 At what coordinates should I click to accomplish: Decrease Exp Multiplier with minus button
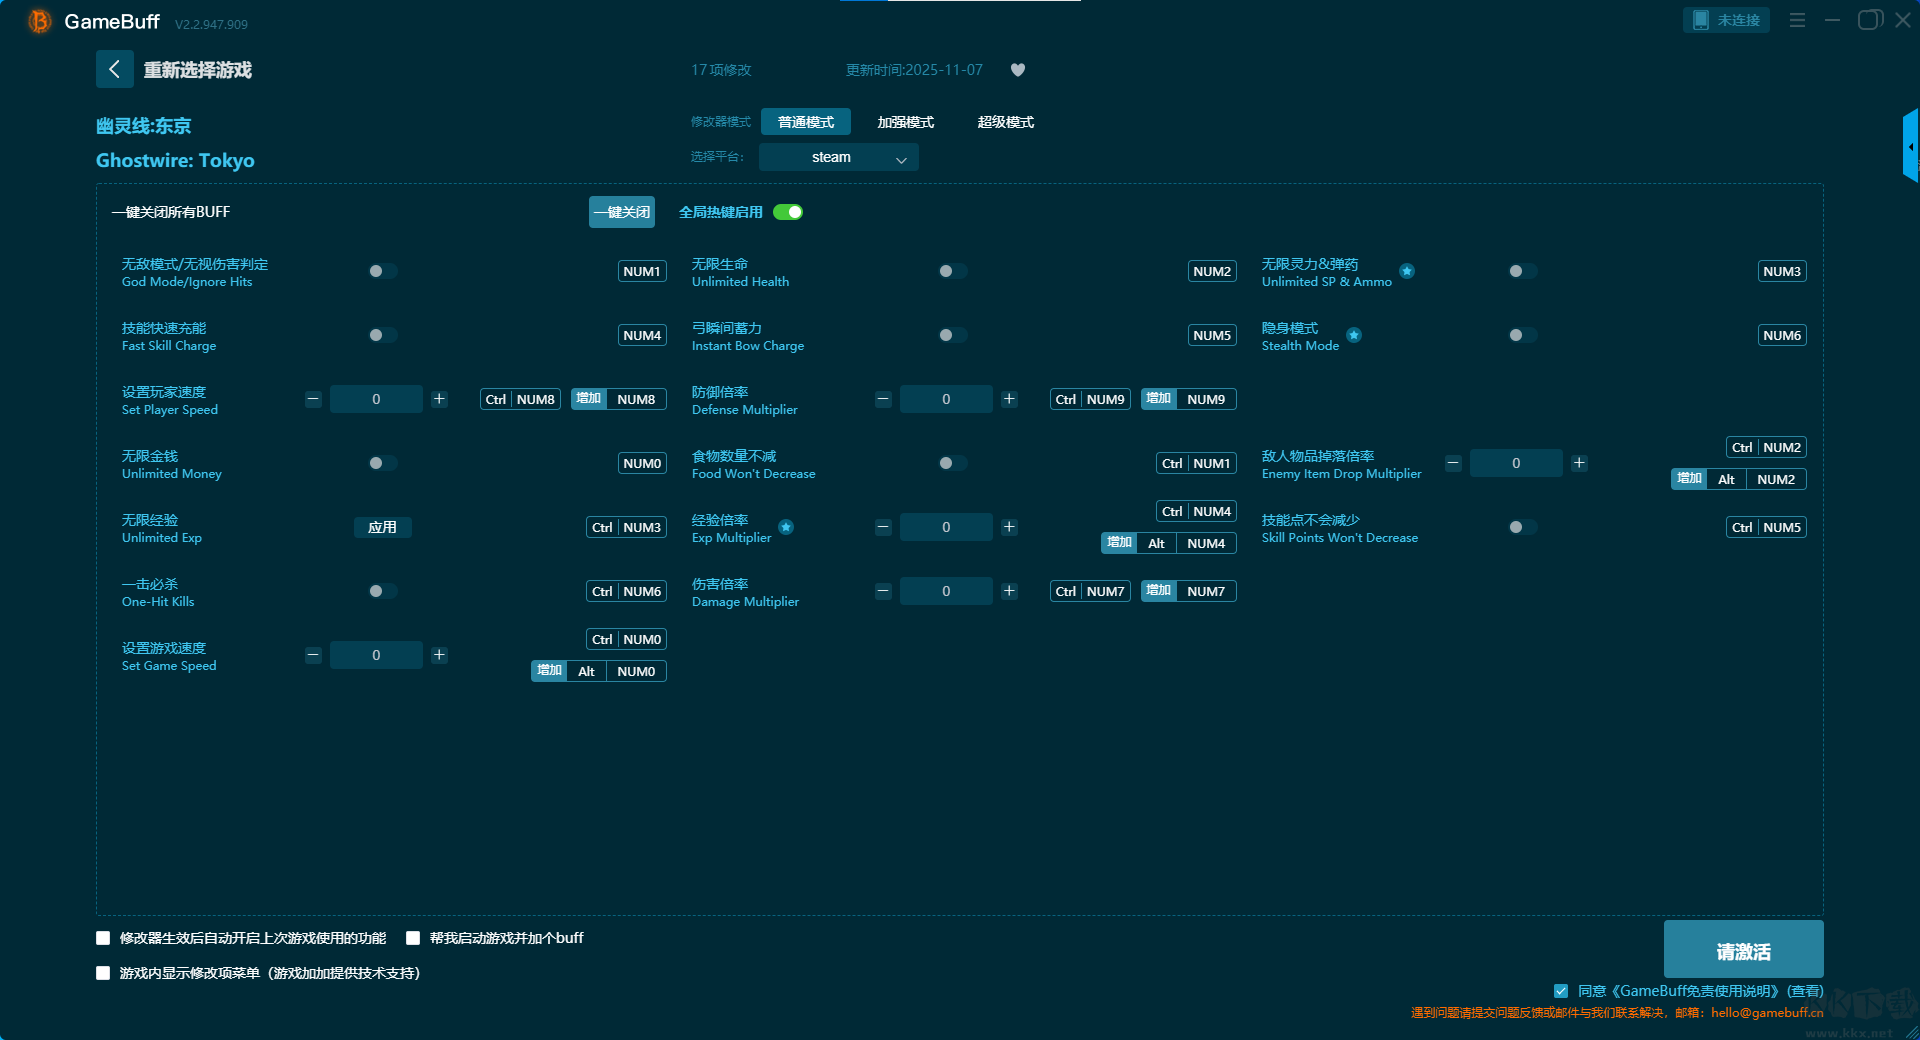point(883,527)
